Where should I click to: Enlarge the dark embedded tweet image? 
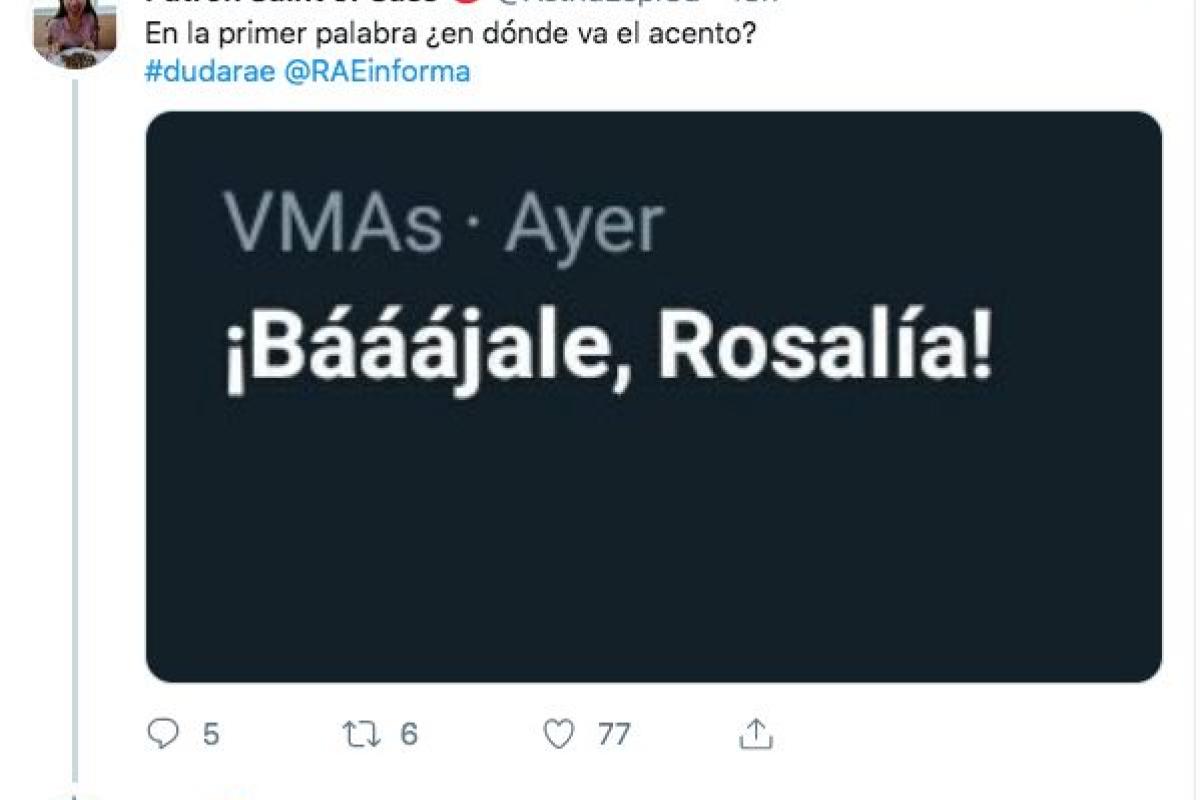[654, 397]
